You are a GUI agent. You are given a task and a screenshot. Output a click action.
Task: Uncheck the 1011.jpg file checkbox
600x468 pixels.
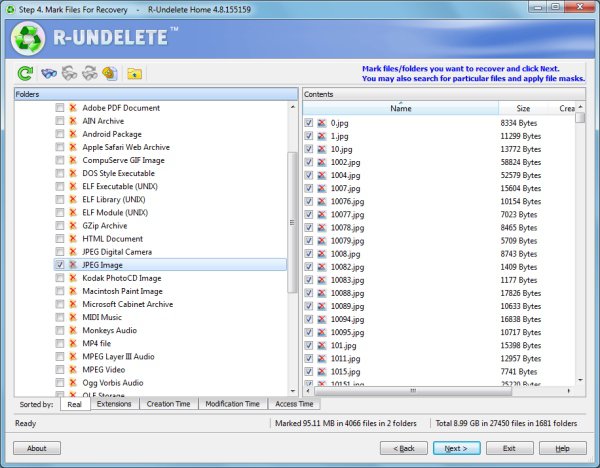tap(309, 359)
